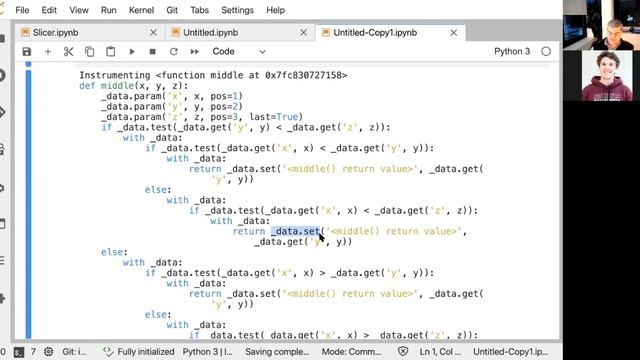Screen dimensions: 640x360
Task: Close the Slicer.ipynb tab
Action: coord(153,33)
